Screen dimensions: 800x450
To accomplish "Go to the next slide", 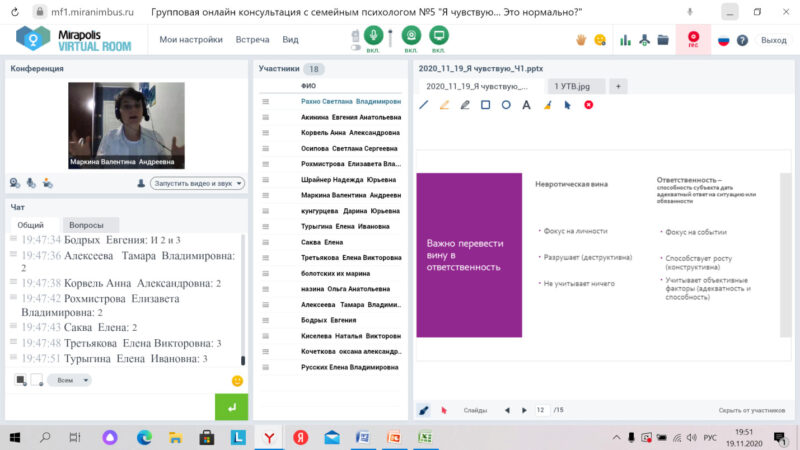I will coord(524,410).
